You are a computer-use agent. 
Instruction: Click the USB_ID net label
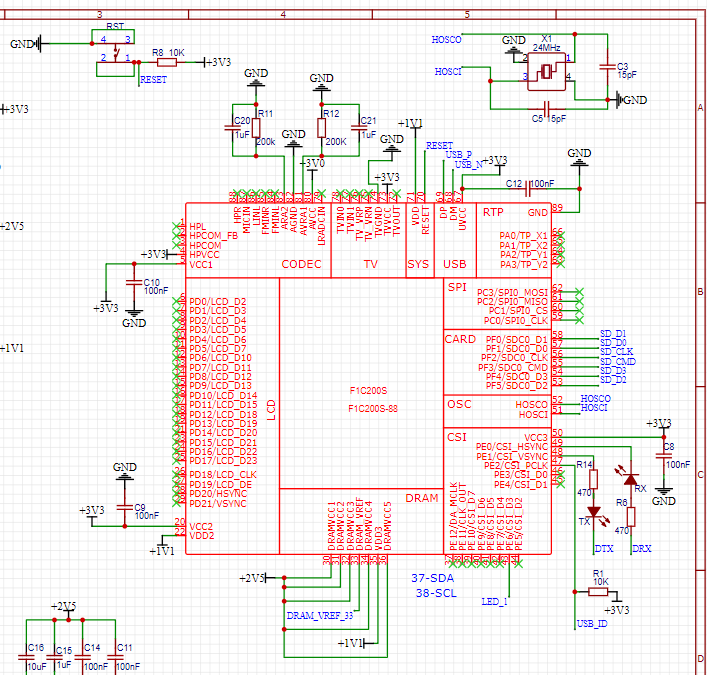[591, 624]
